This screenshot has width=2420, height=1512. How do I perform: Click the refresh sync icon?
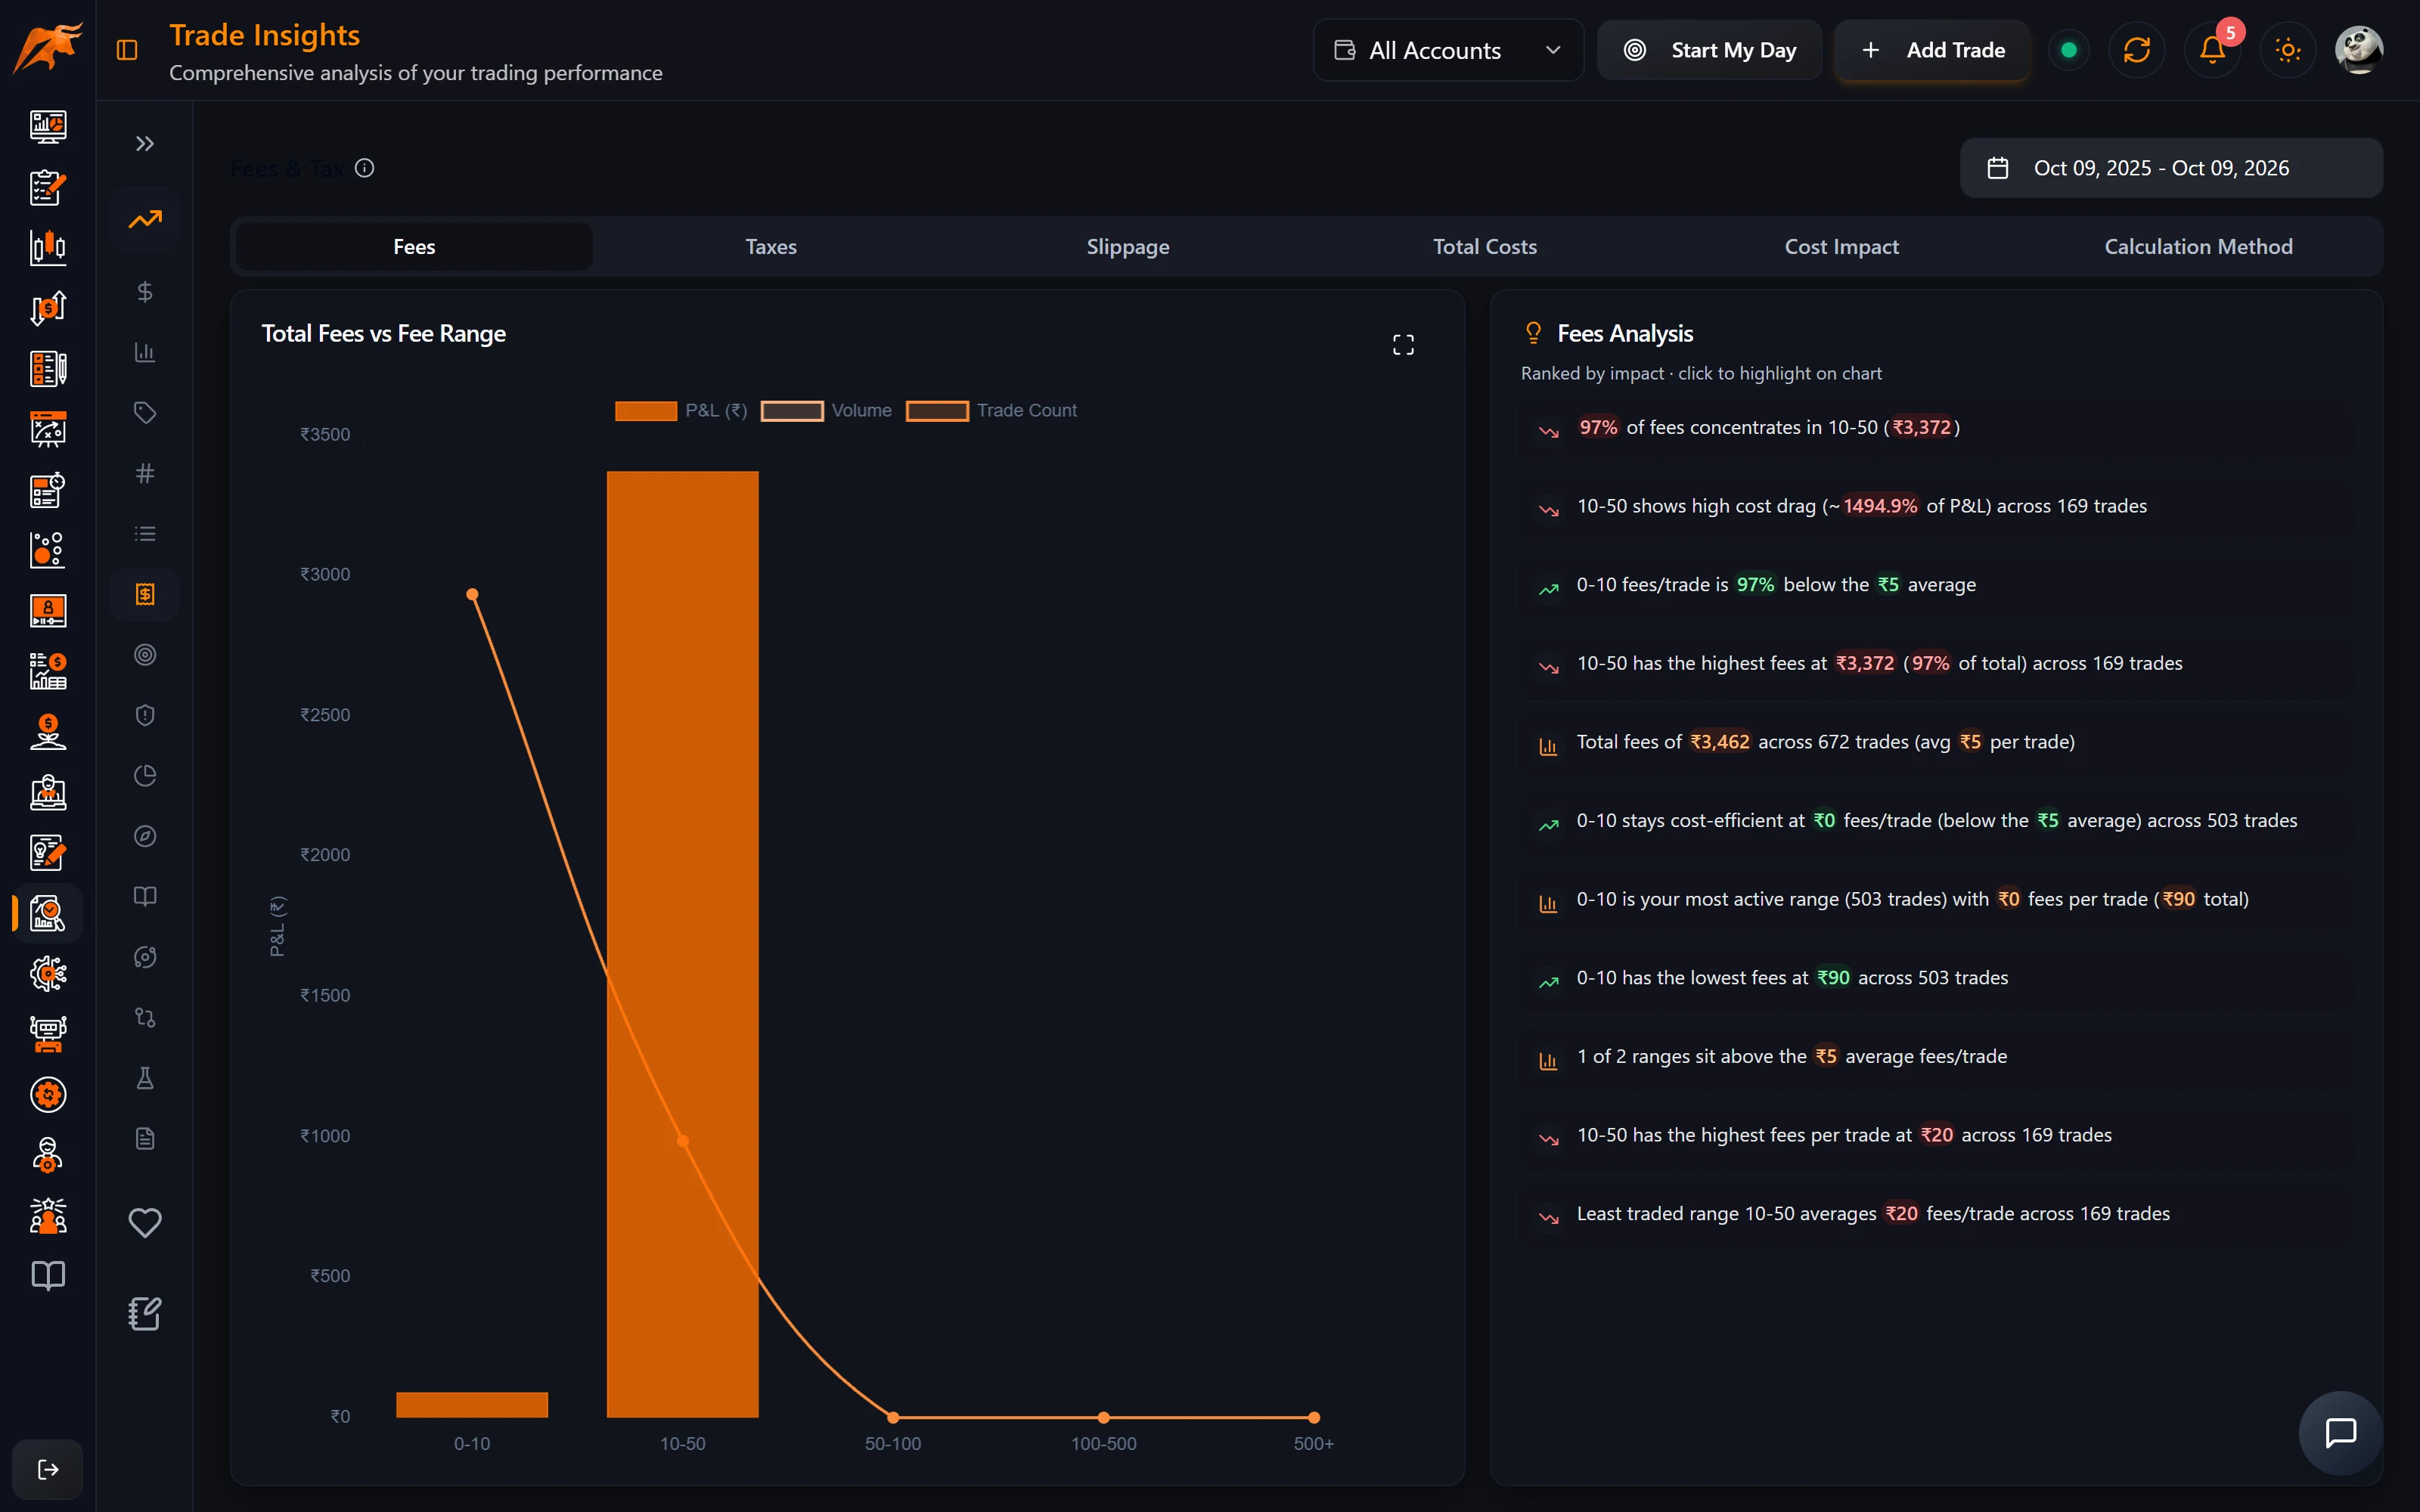pos(2136,50)
